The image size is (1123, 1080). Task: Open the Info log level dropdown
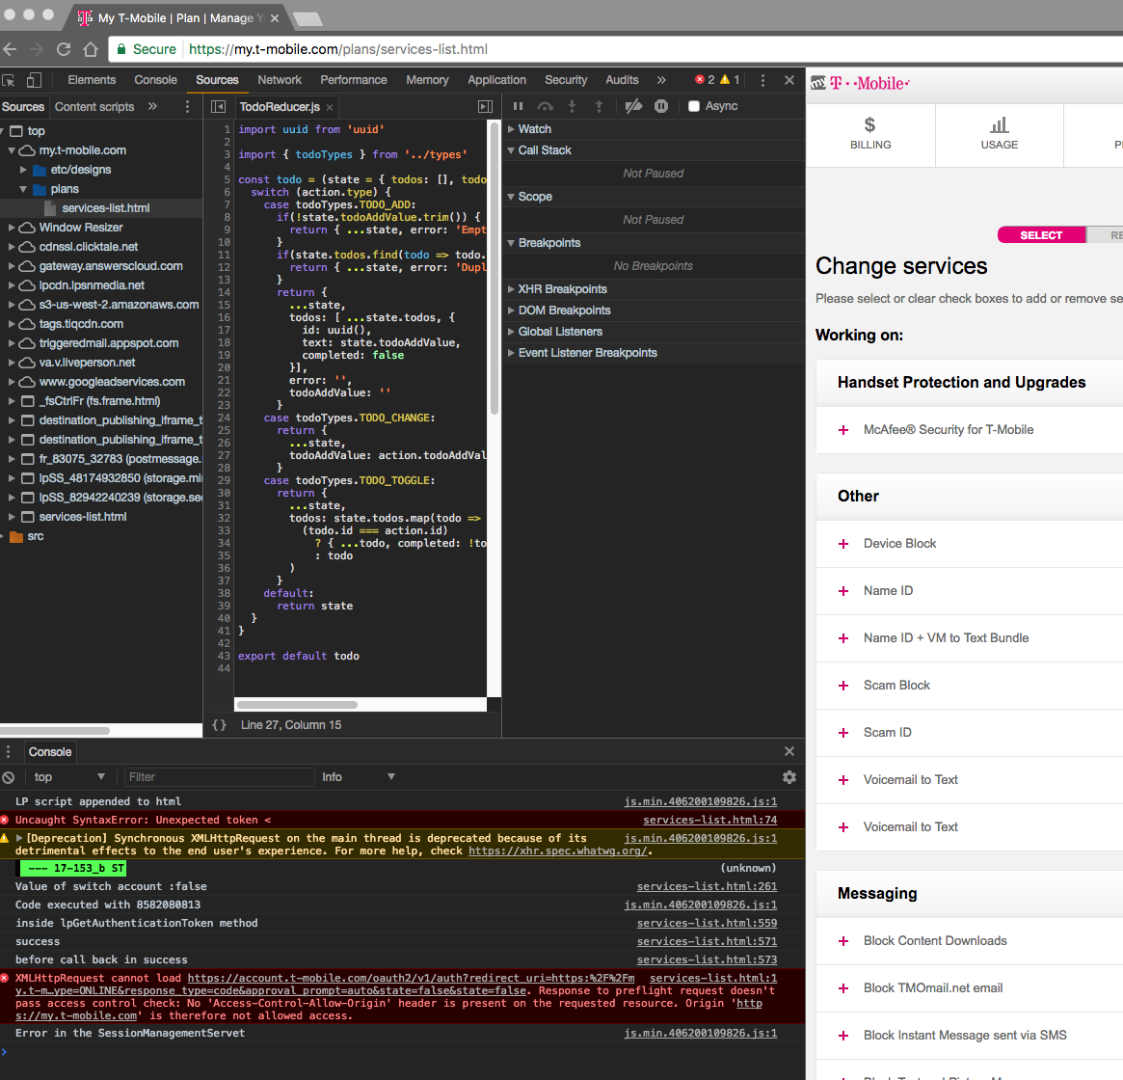(x=358, y=777)
